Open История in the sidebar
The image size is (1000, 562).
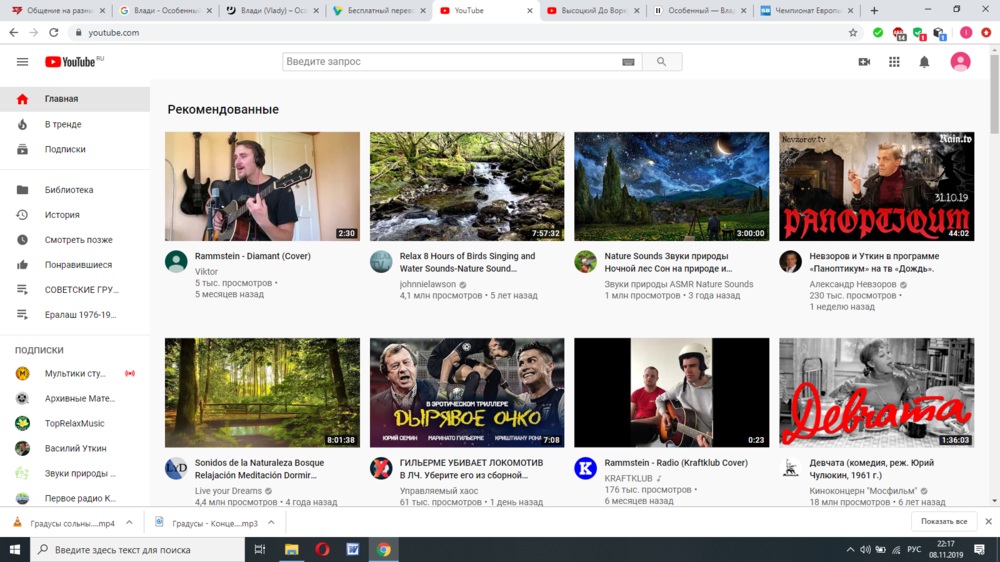pyautogui.click(x=75, y=215)
